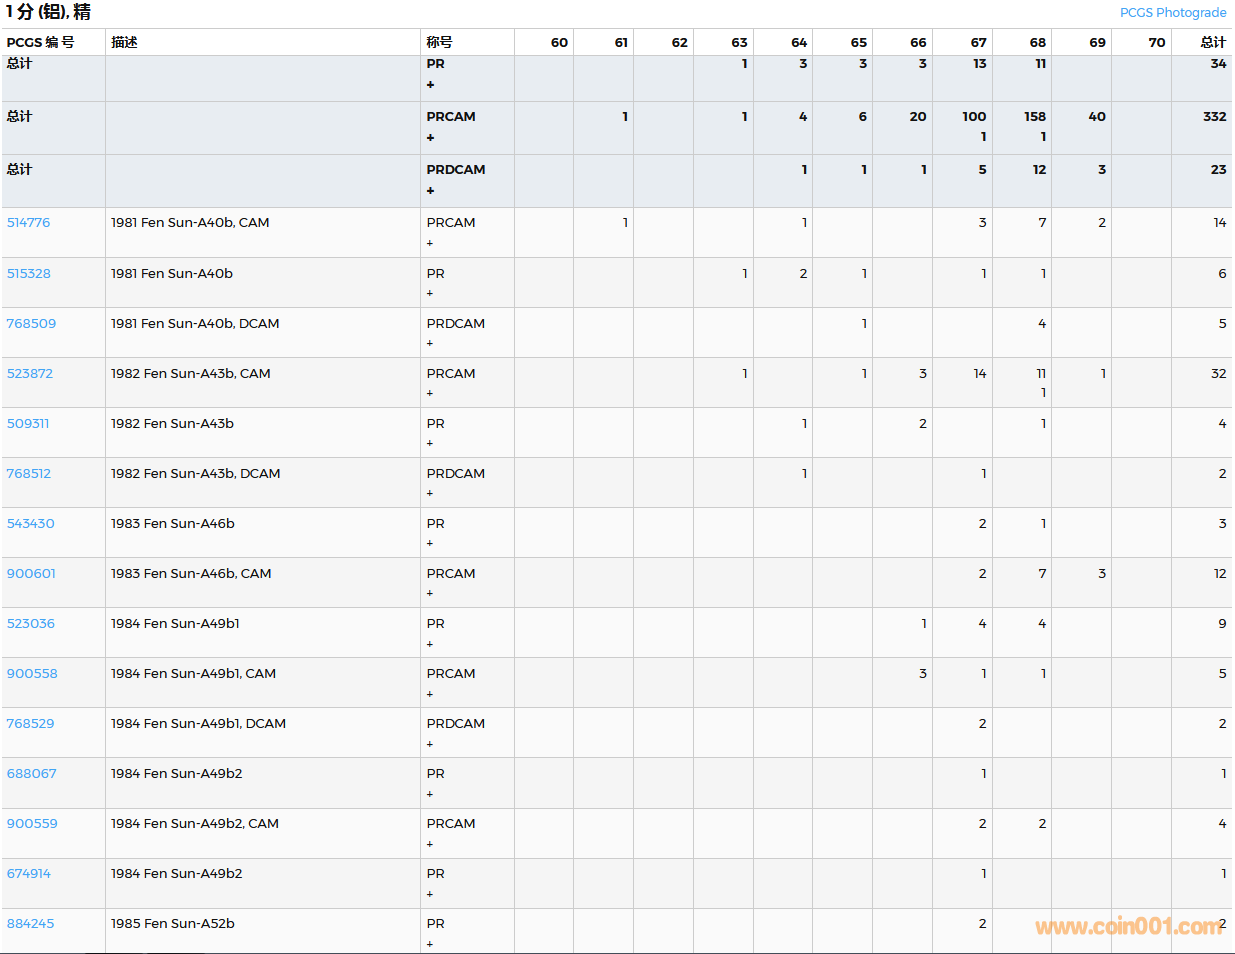The height and width of the screenshot is (954, 1235).
Task: Select PCGS number 900601 link
Action: (x=31, y=574)
